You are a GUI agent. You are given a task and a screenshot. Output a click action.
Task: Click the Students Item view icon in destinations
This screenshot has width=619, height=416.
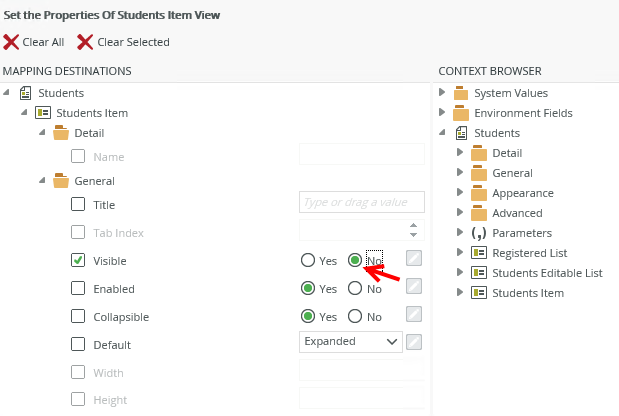pos(43,113)
